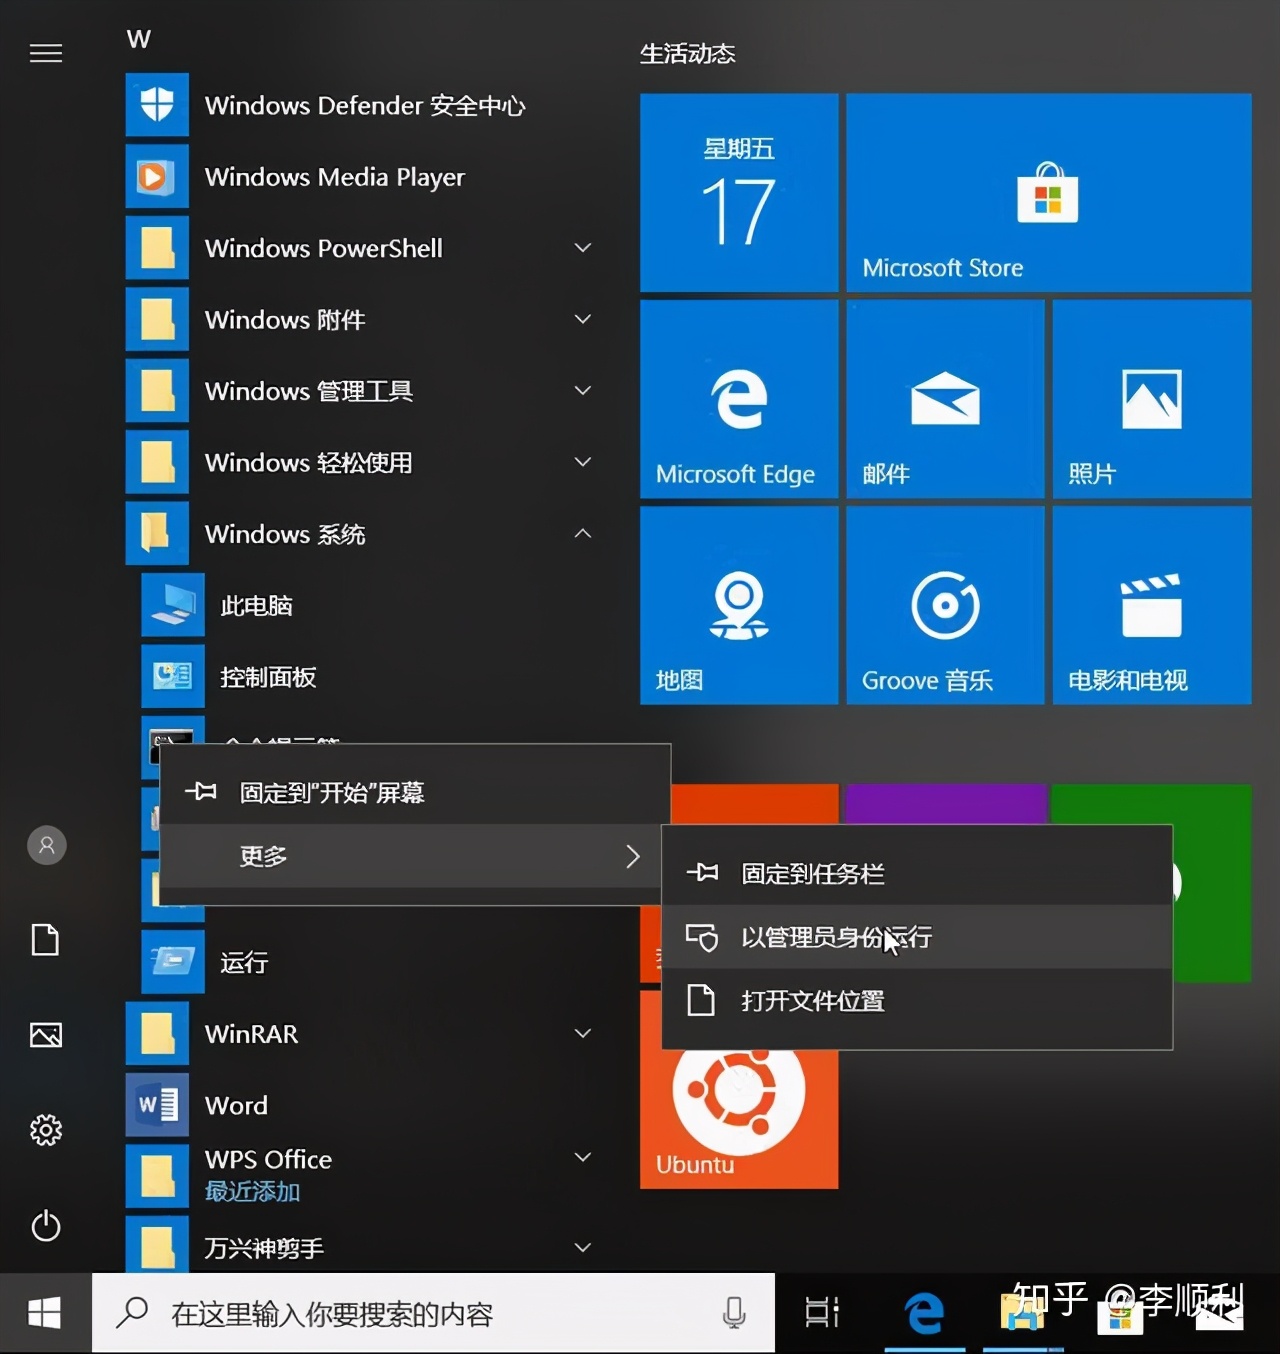The width and height of the screenshot is (1280, 1354).
Task: Click the power button icon
Action: [x=46, y=1226]
